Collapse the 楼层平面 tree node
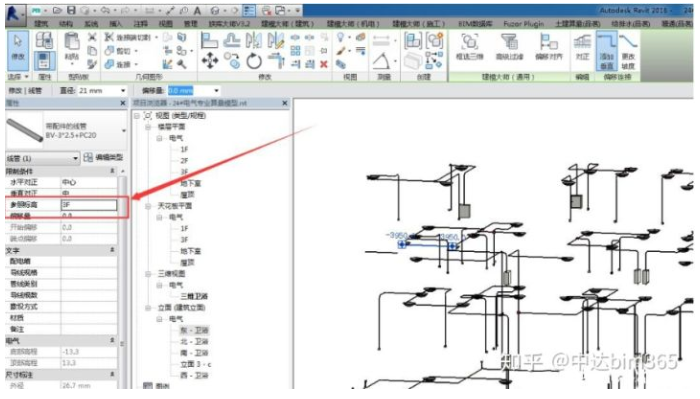 [148, 127]
